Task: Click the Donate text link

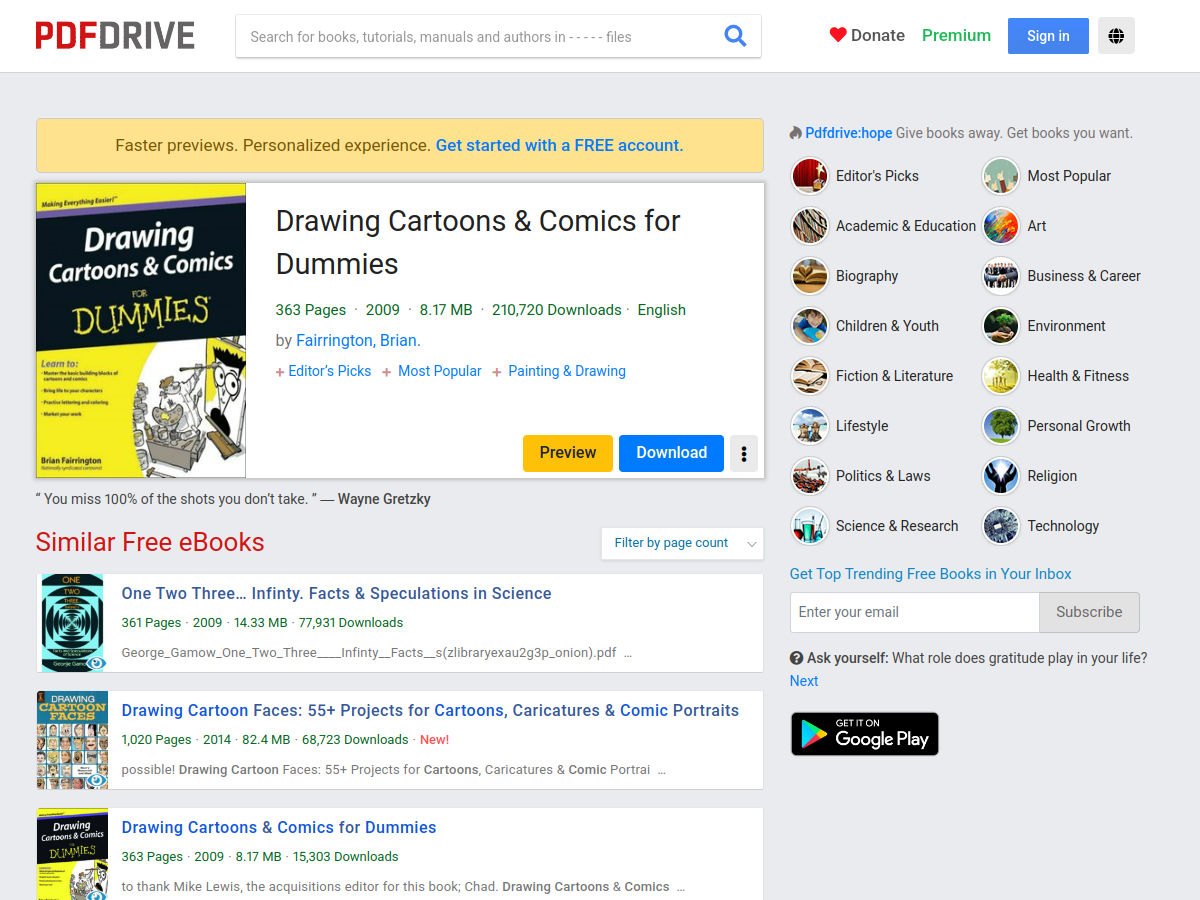Action: [x=878, y=35]
